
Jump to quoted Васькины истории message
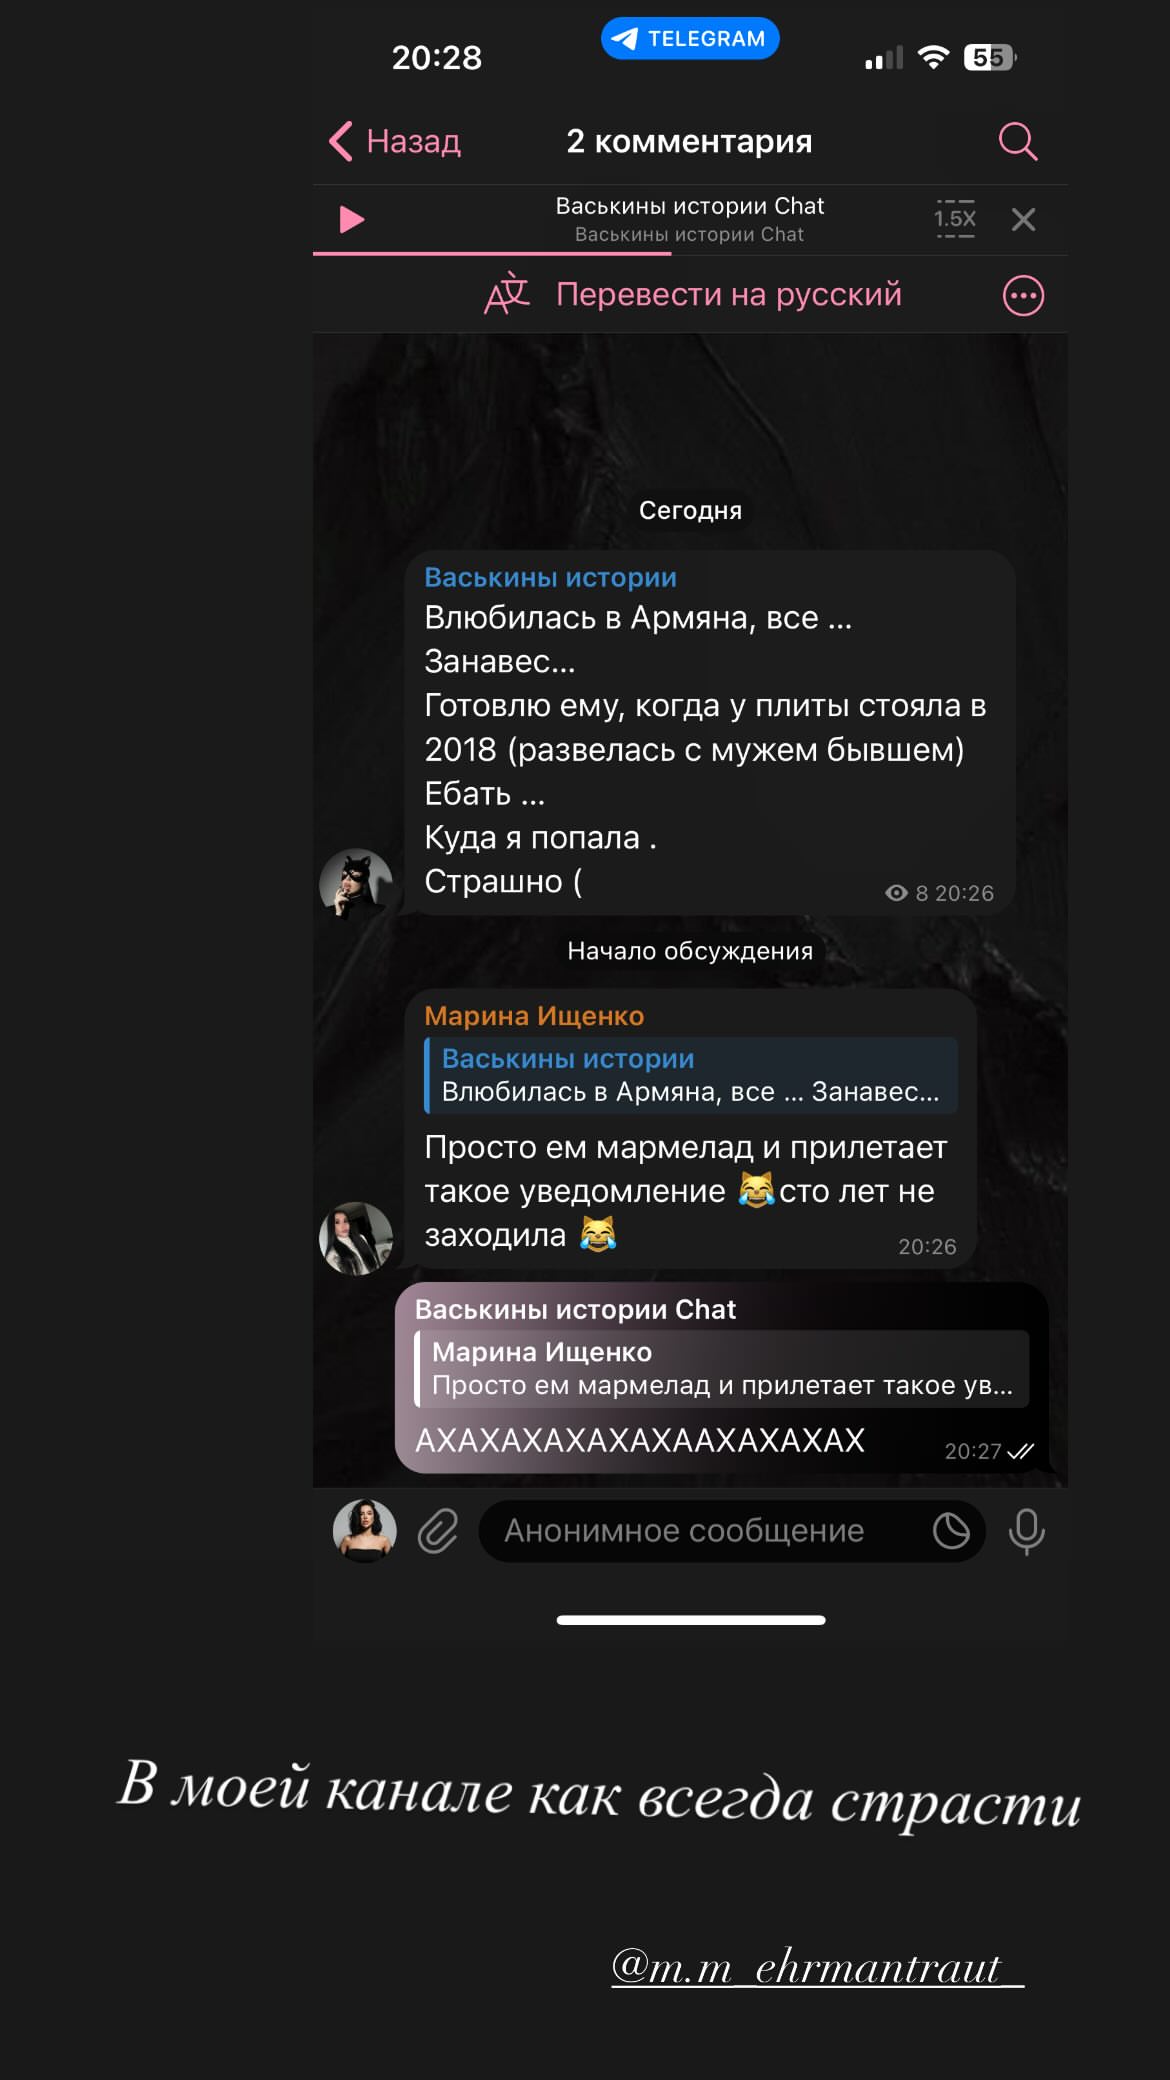click(691, 1075)
